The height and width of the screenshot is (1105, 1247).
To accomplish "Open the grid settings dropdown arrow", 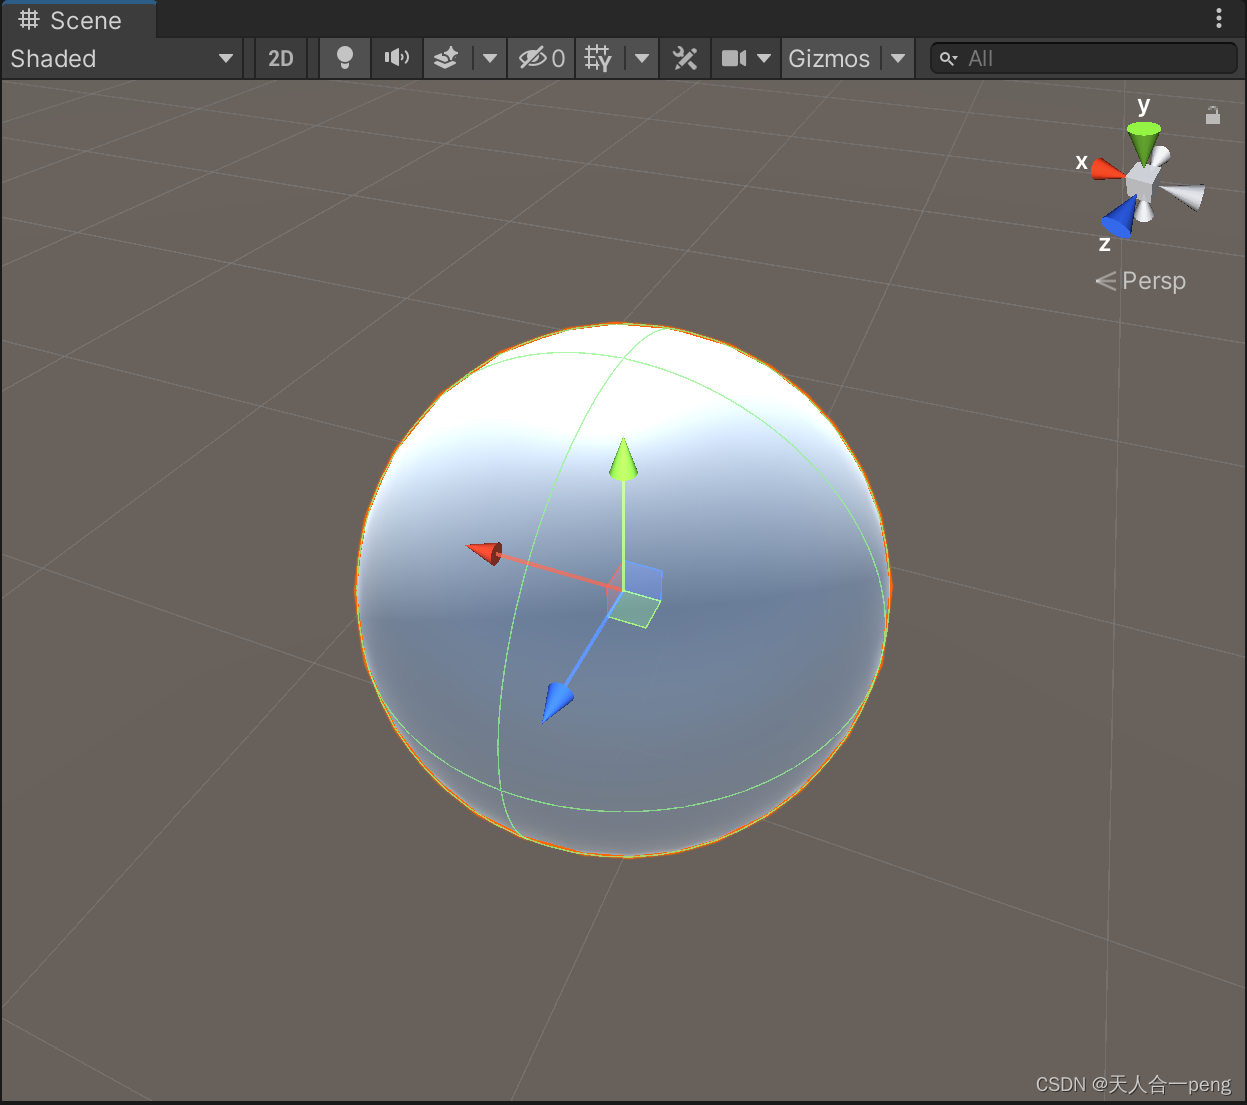I will pyautogui.click(x=641, y=58).
